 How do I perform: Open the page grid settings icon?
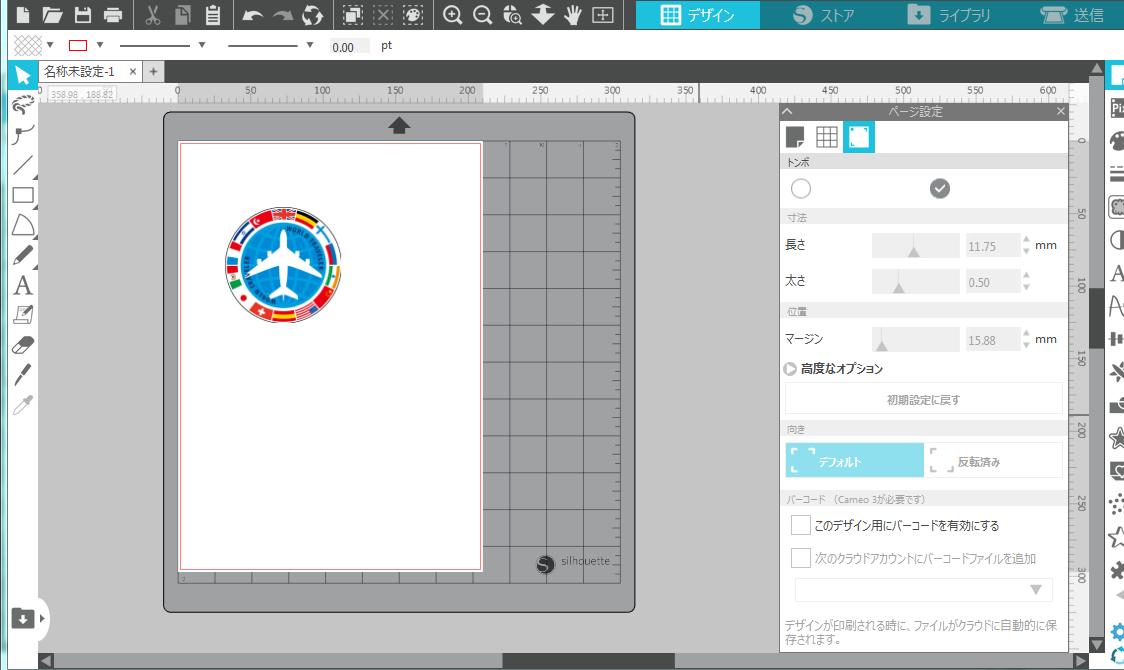coord(827,137)
